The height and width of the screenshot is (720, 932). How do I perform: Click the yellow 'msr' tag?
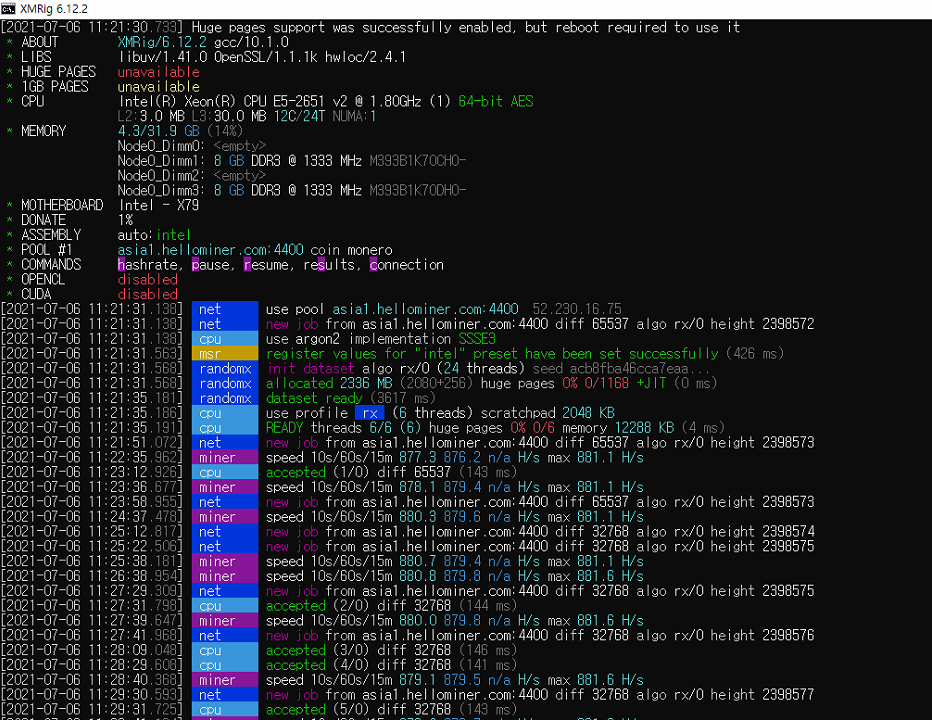pyautogui.click(x=225, y=354)
